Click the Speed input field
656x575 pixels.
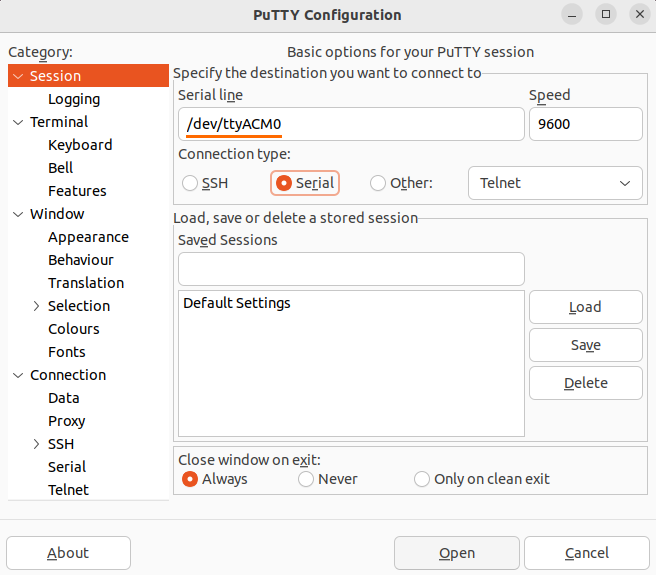[586, 124]
